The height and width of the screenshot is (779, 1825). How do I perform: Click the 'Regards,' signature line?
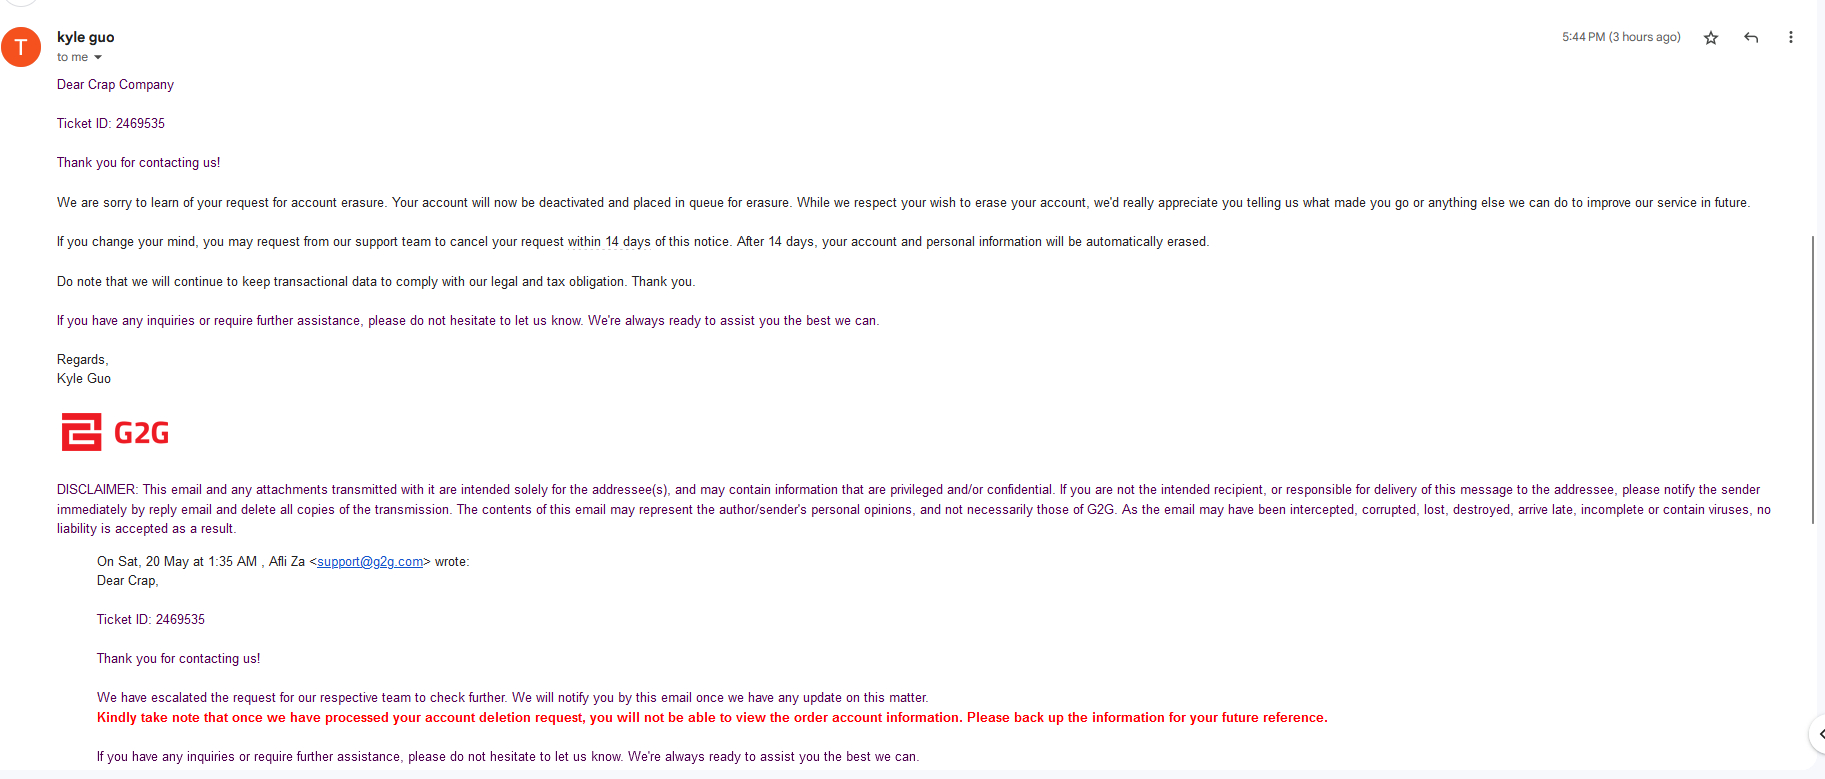pos(83,360)
